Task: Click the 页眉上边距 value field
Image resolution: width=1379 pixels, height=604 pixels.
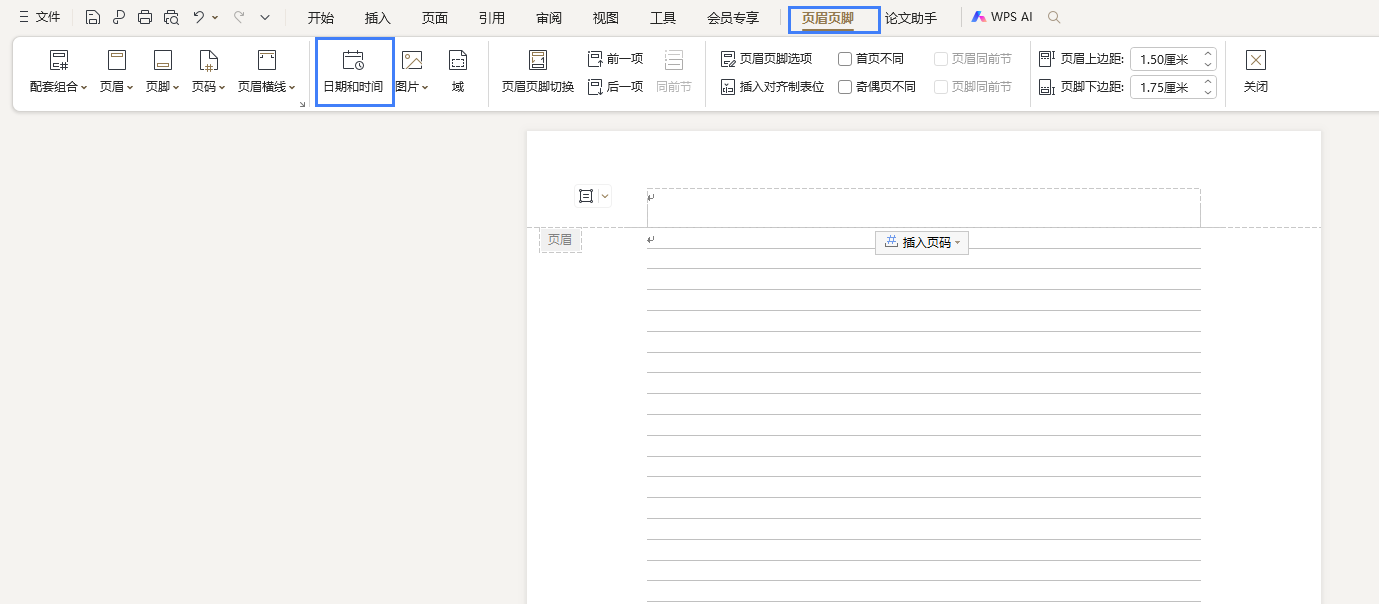Action: [x=1165, y=59]
